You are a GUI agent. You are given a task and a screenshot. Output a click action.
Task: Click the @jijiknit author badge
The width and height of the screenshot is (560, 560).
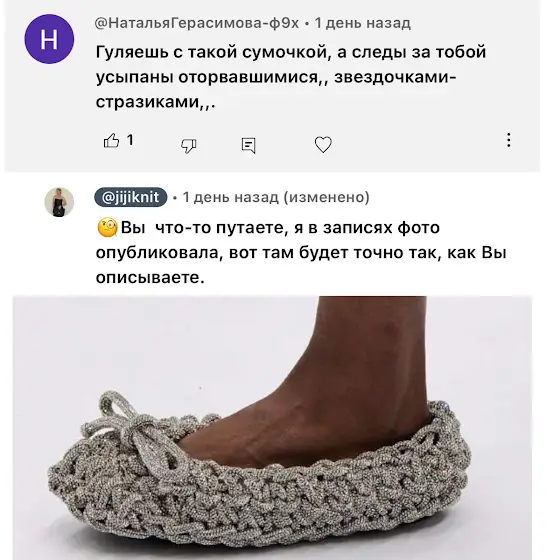pyautogui.click(x=131, y=197)
